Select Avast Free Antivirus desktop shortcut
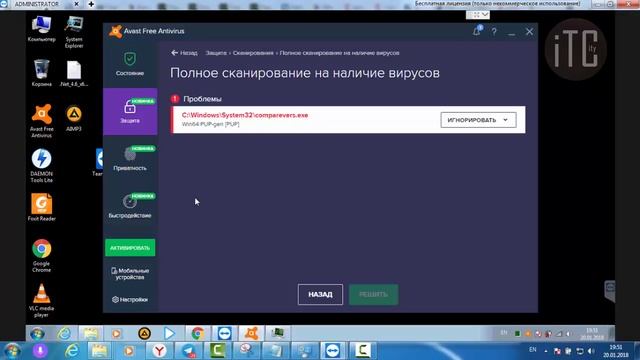This screenshot has width=640, height=360. pyautogui.click(x=41, y=121)
